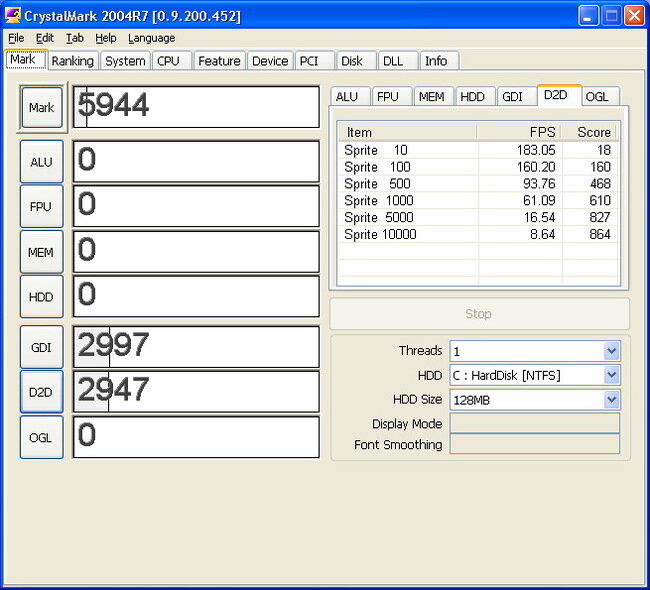Click the D2D benchmark button on the left
Image resolution: width=650 pixels, height=590 pixels.
pos(41,392)
